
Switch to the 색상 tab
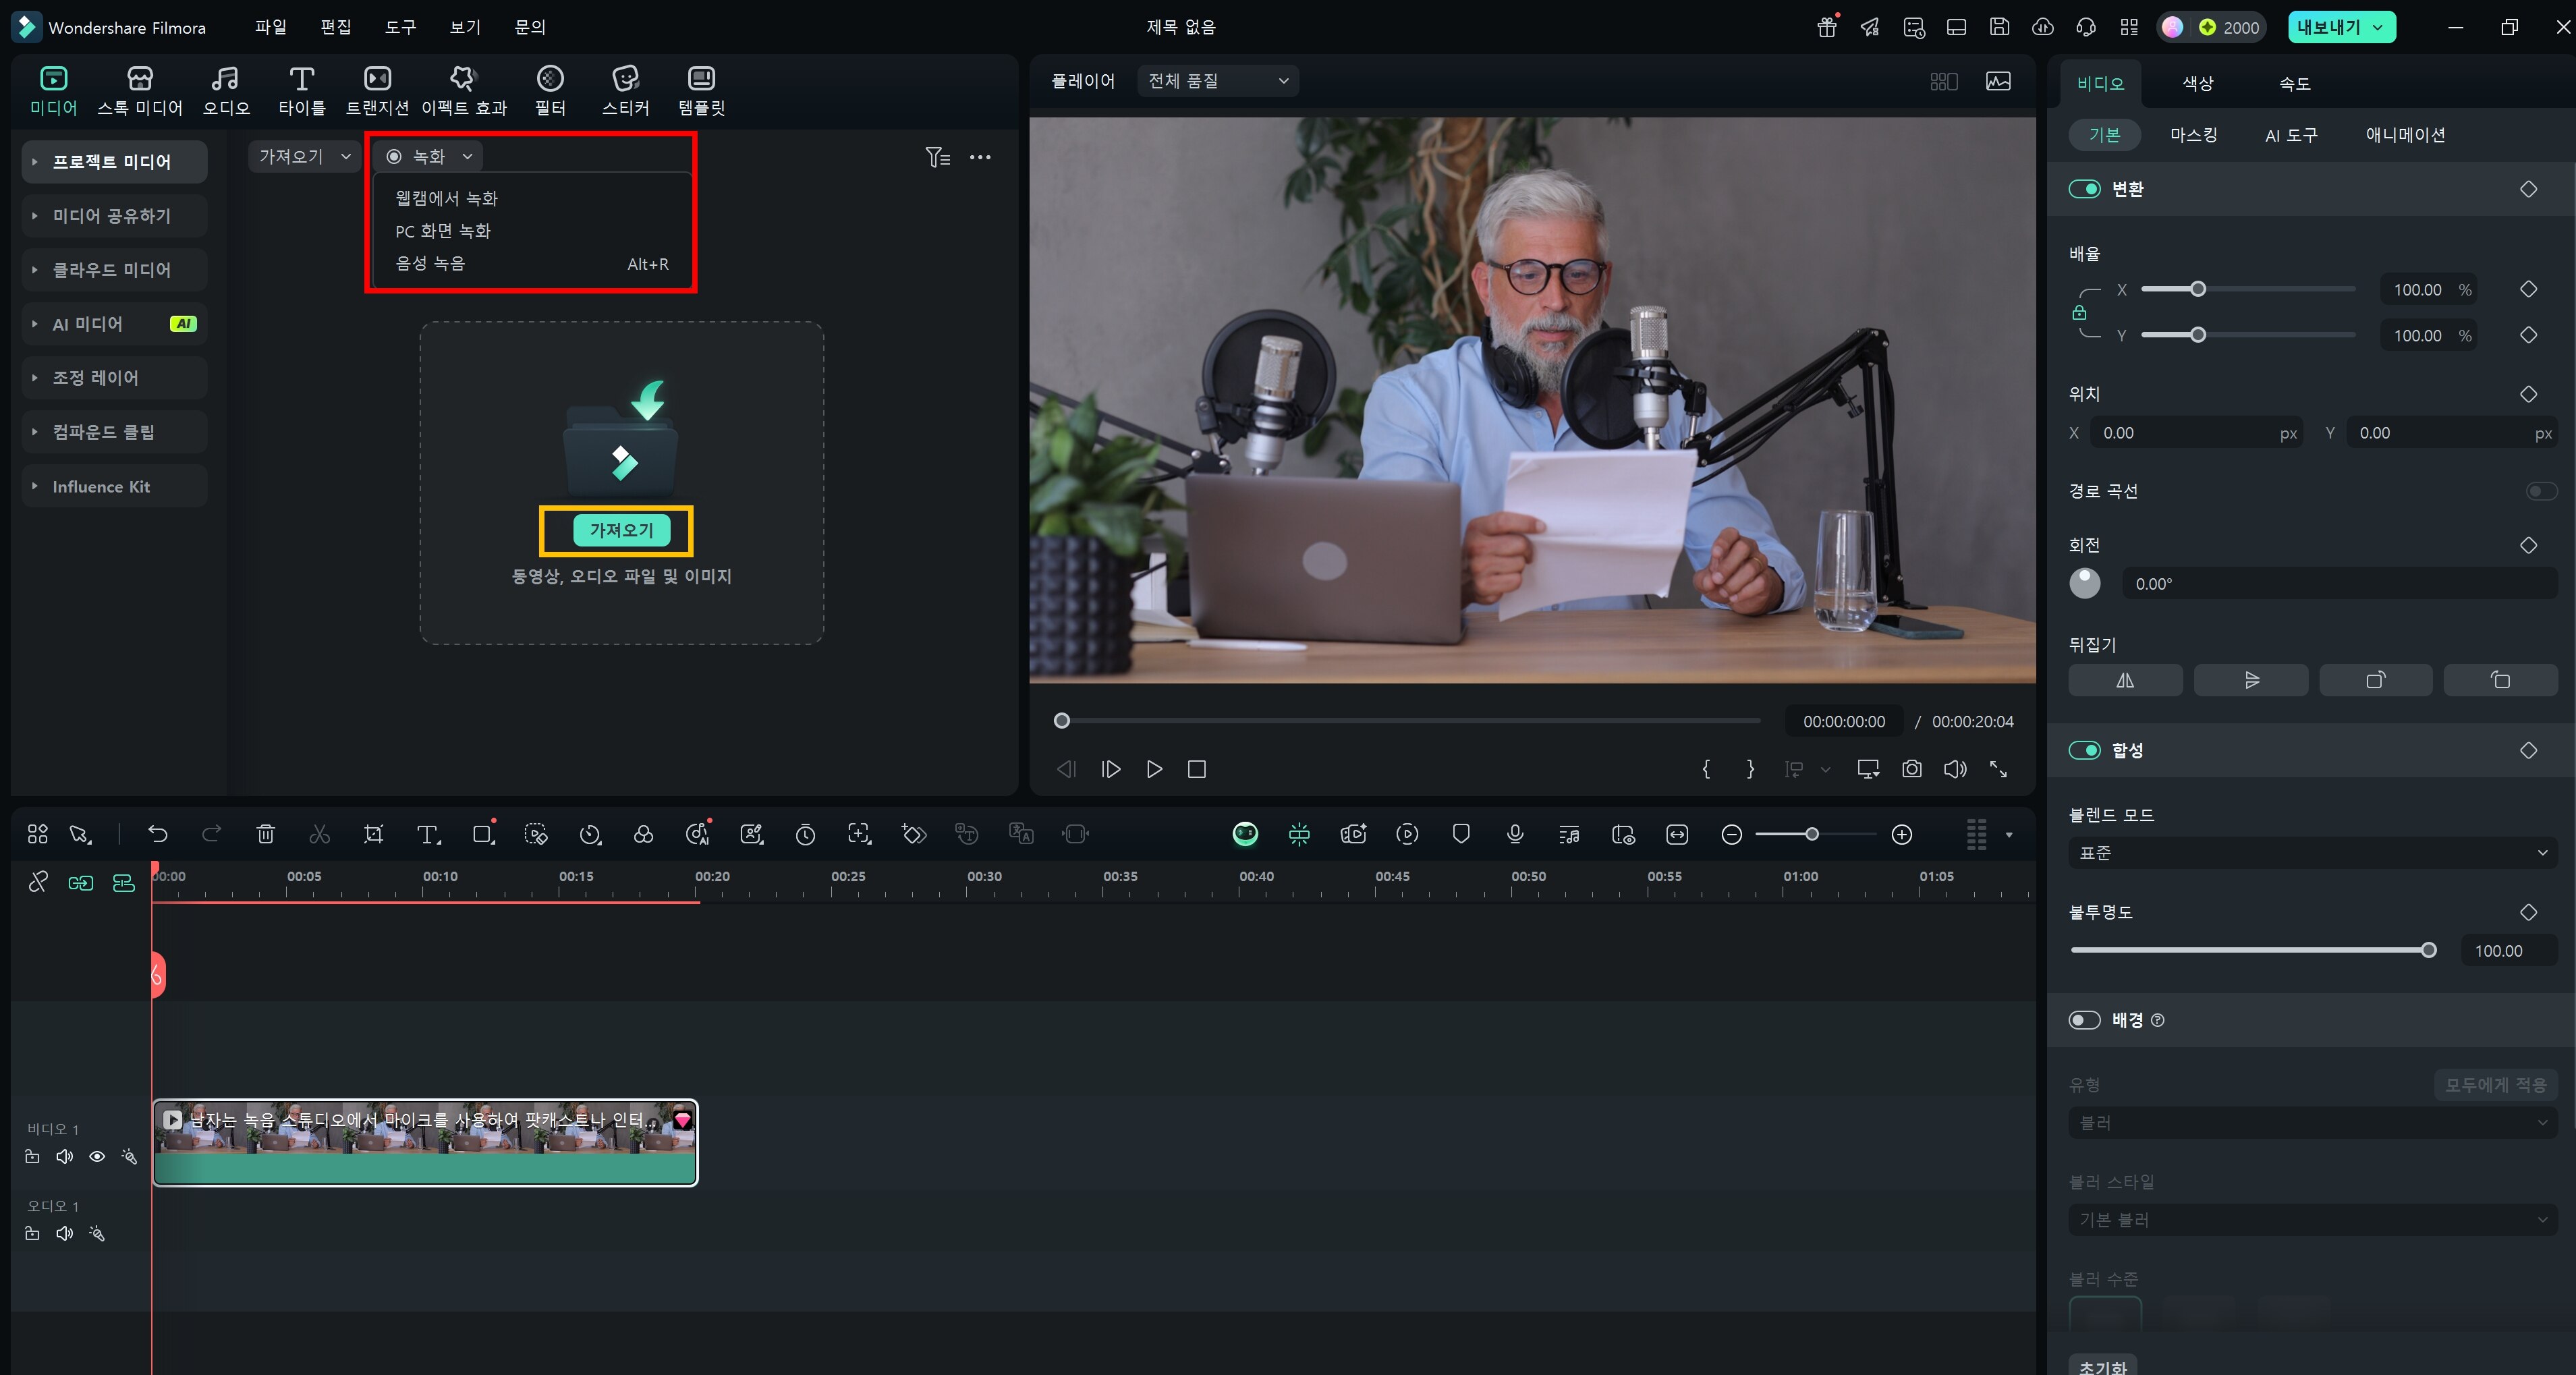pyautogui.click(x=2197, y=83)
